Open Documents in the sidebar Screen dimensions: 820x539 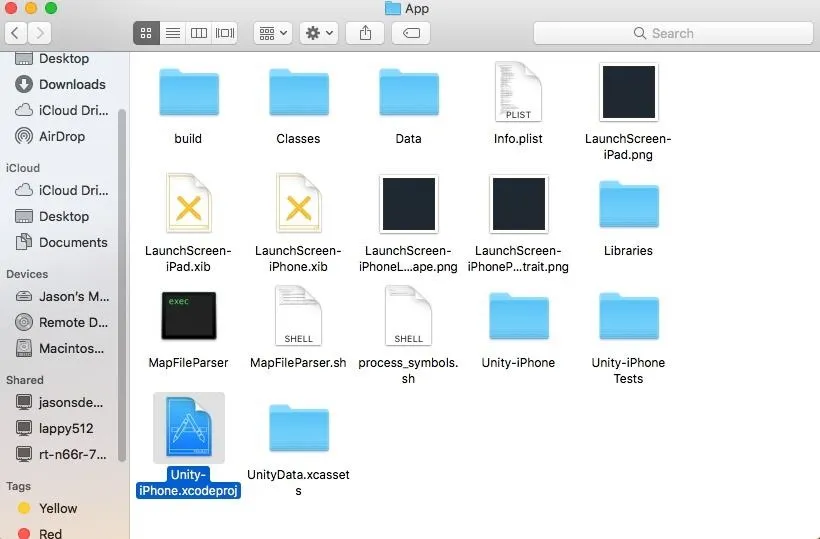click(x=62, y=243)
